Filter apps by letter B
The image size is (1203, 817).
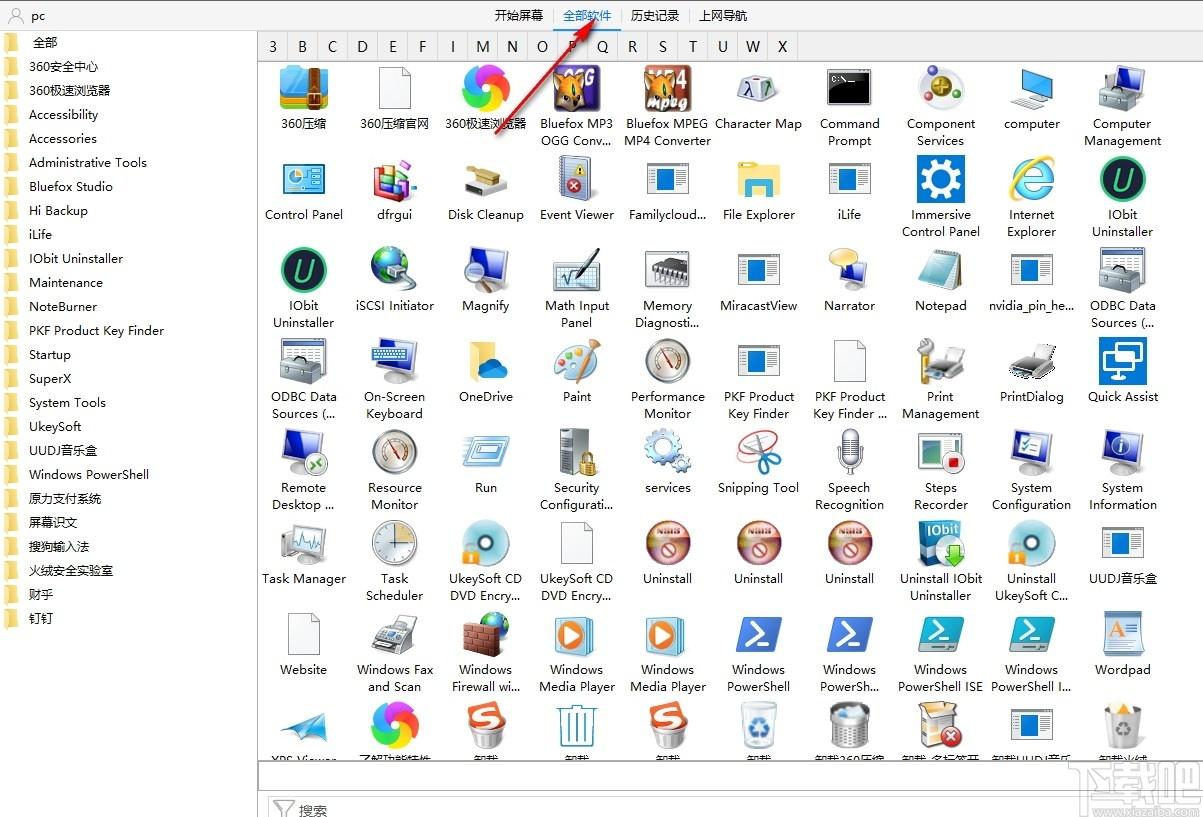click(302, 46)
